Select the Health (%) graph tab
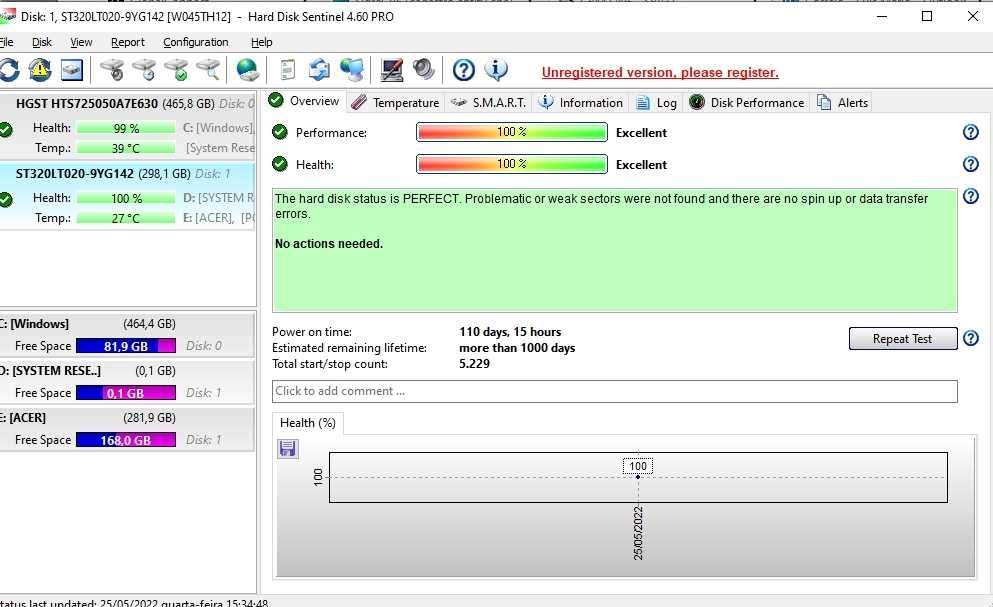The image size is (993, 607). coord(308,423)
